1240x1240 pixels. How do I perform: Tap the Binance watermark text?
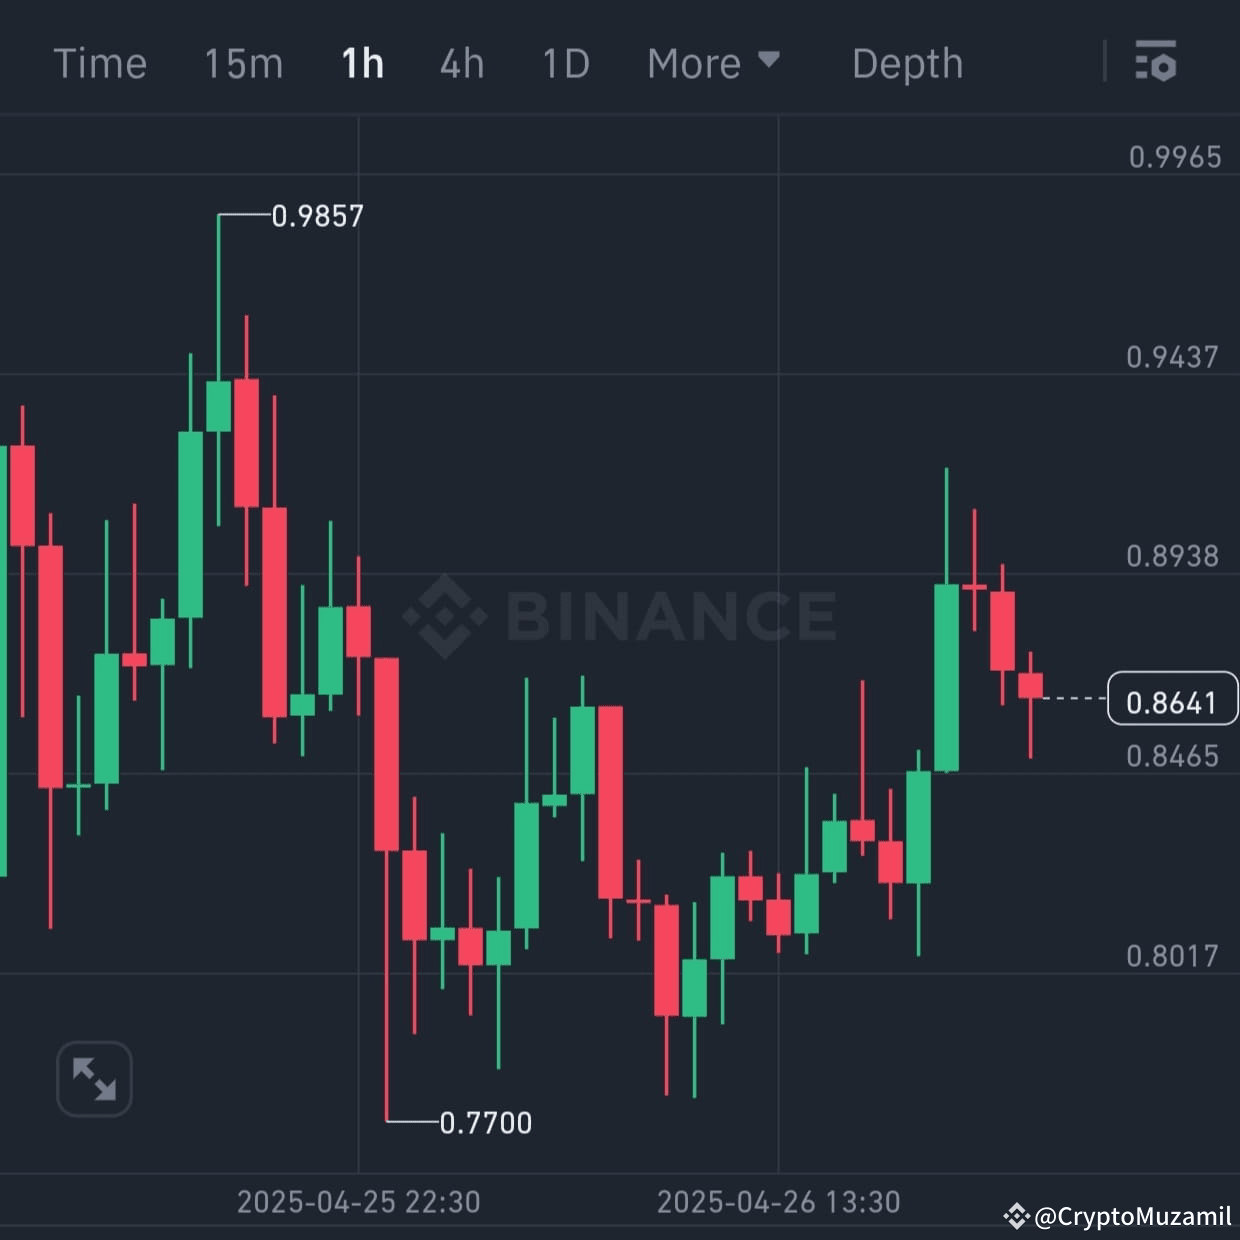(x=670, y=616)
